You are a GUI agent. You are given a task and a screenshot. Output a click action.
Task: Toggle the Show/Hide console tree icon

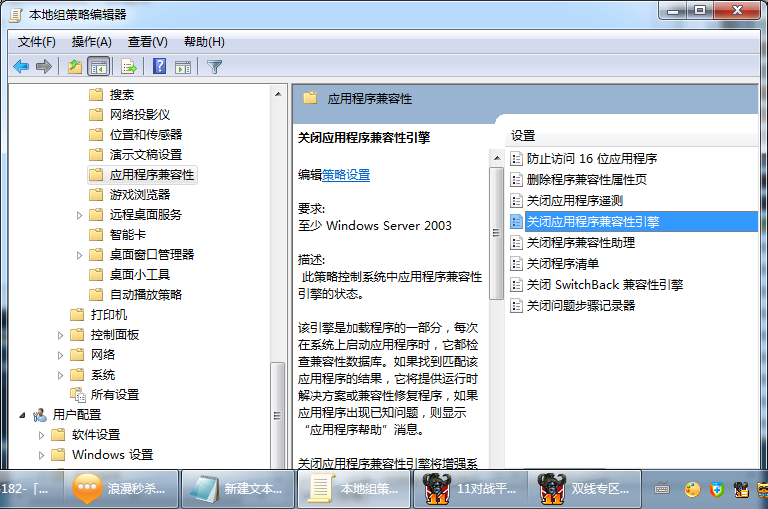98,66
